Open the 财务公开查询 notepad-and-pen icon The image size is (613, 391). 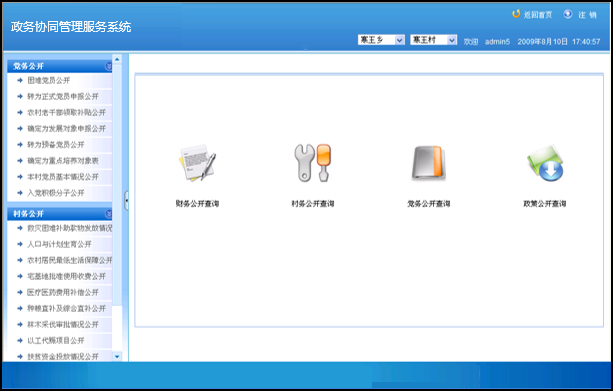[x=197, y=163]
